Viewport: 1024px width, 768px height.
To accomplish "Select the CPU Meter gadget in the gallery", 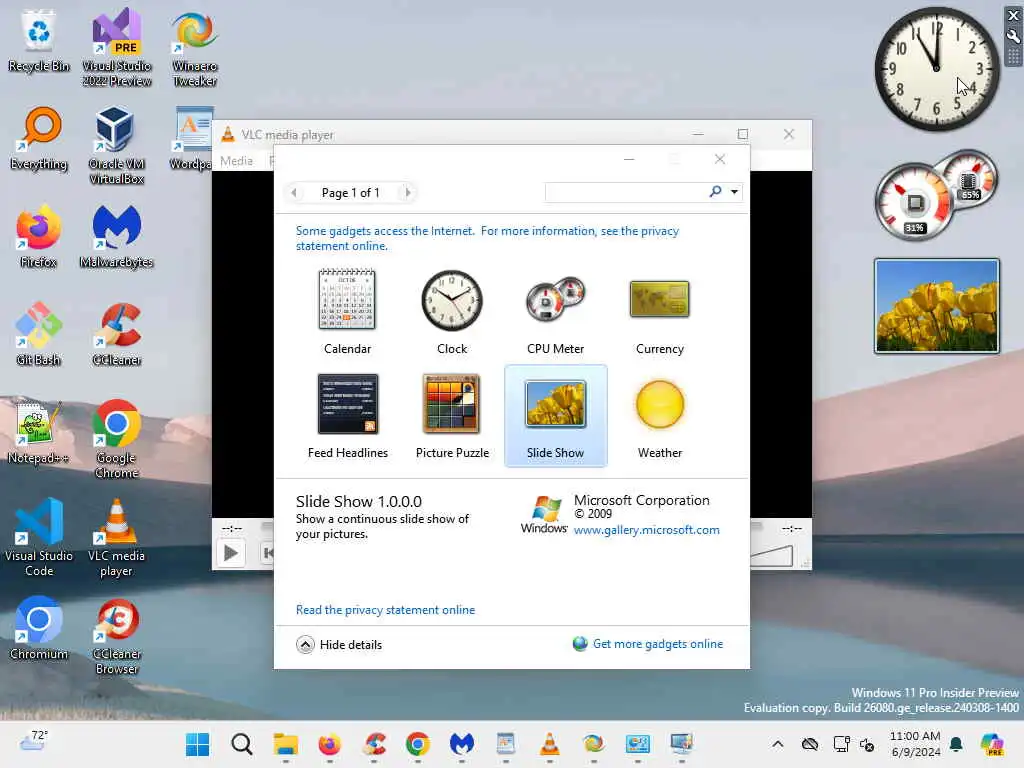I will [556, 311].
